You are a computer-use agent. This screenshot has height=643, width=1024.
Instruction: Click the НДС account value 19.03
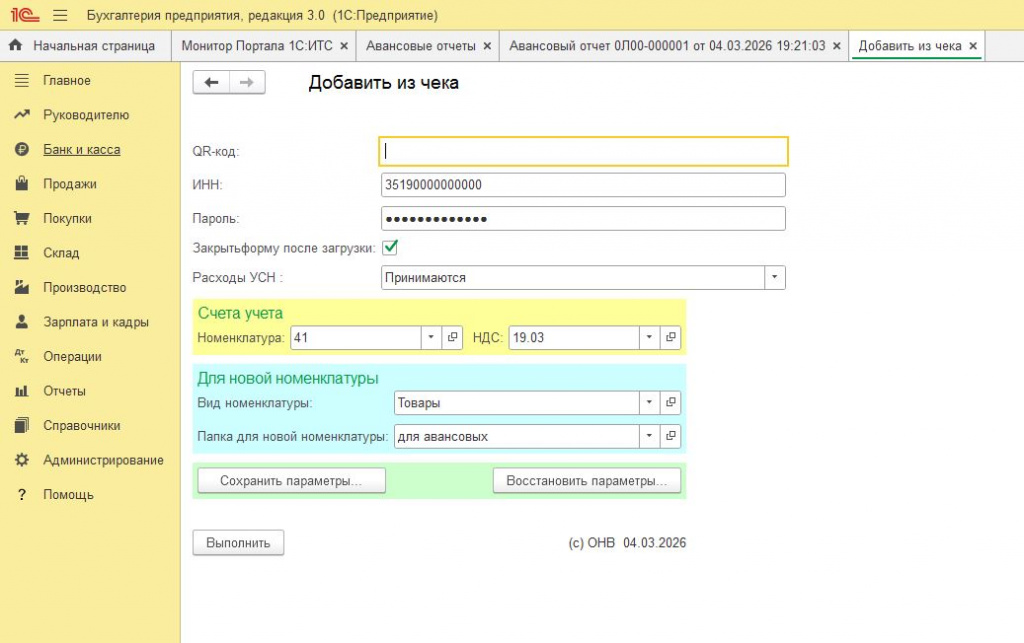coord(574,337)
